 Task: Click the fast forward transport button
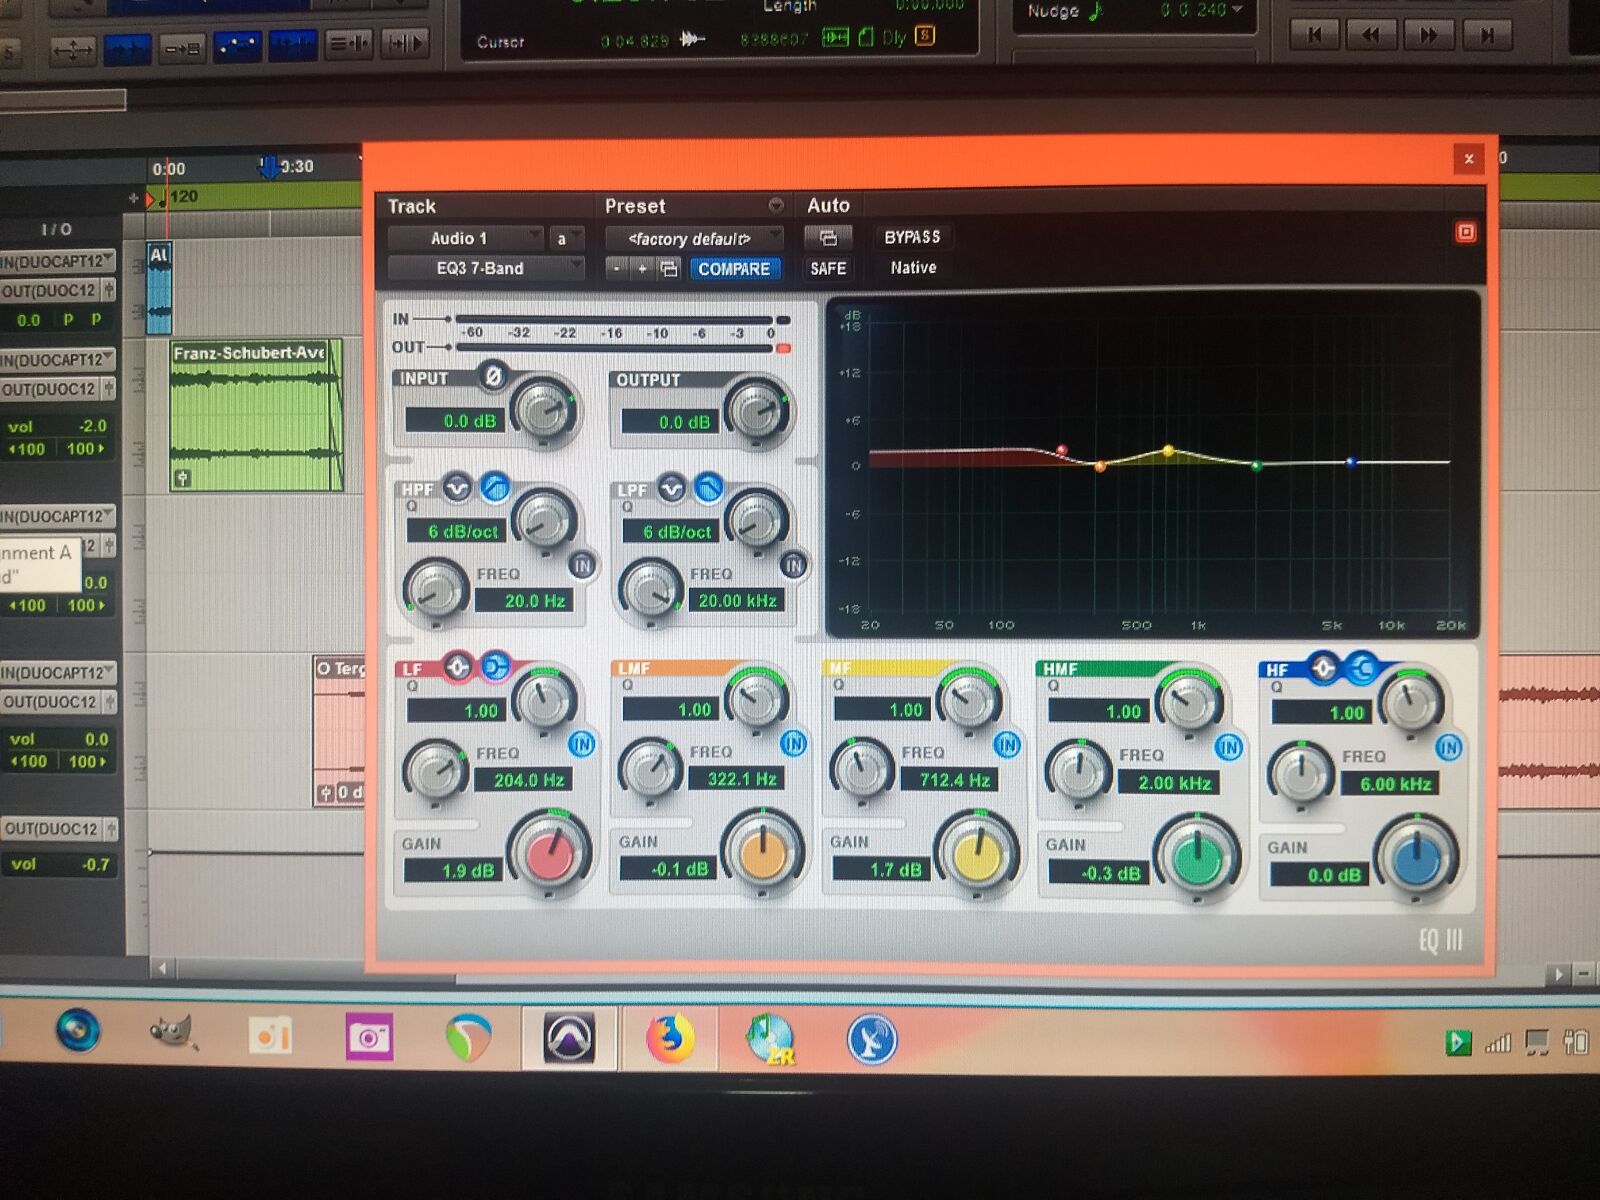point(1428,36)
